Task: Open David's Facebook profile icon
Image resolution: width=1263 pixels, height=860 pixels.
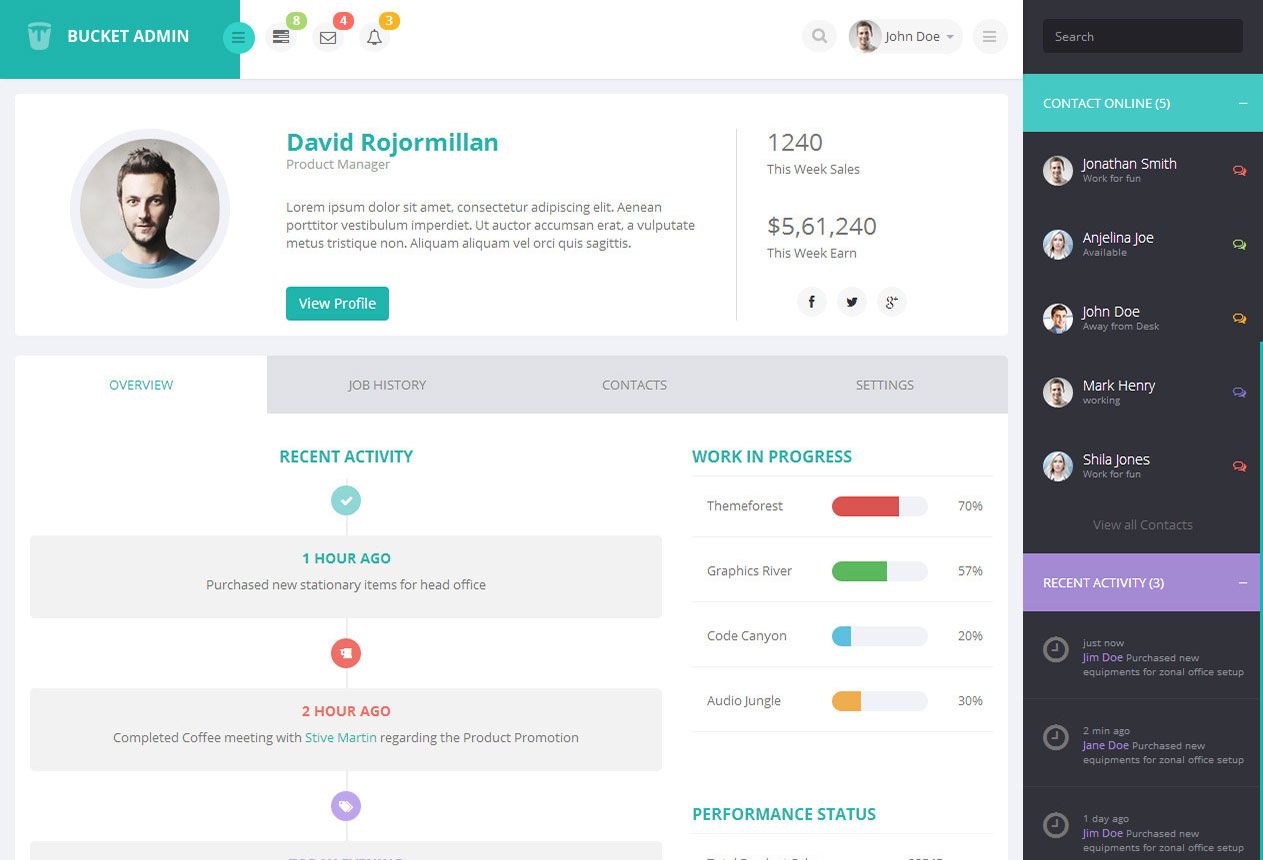Action: pyautogui.click(x=811, y=302)
